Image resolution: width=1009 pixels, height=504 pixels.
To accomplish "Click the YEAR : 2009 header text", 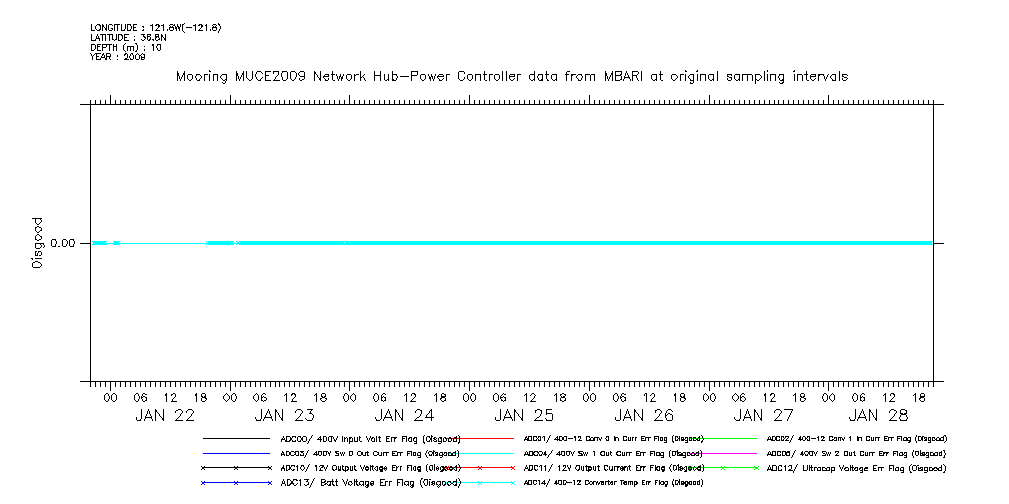I will 118,57.
